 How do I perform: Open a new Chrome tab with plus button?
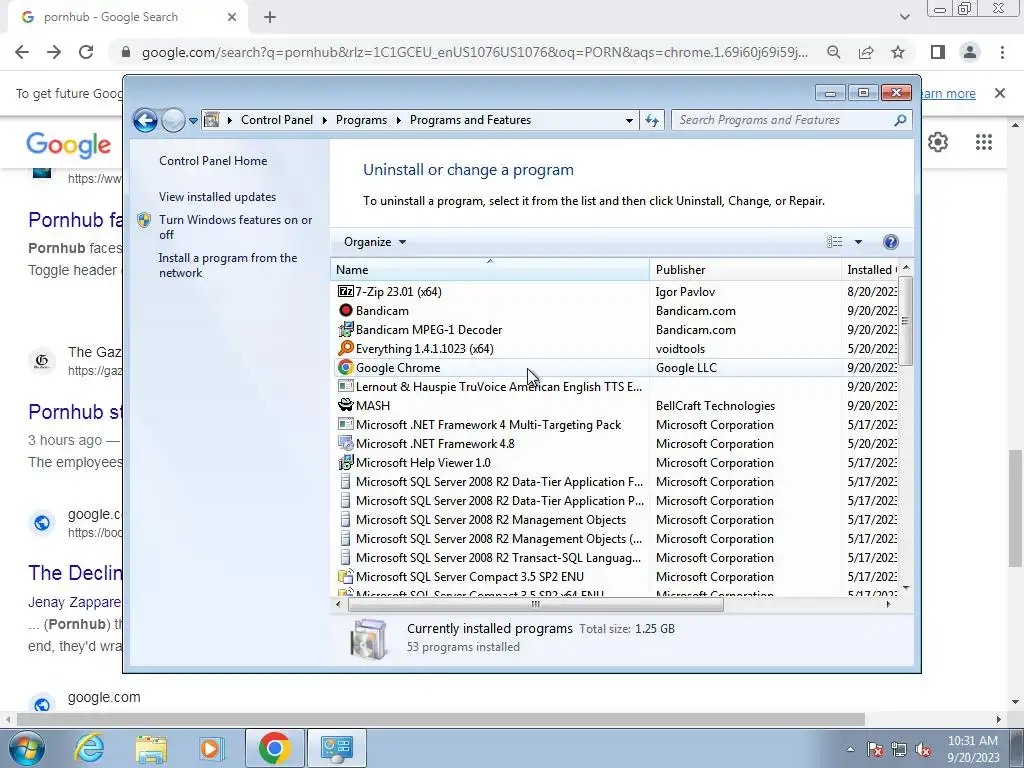[270, 18]
